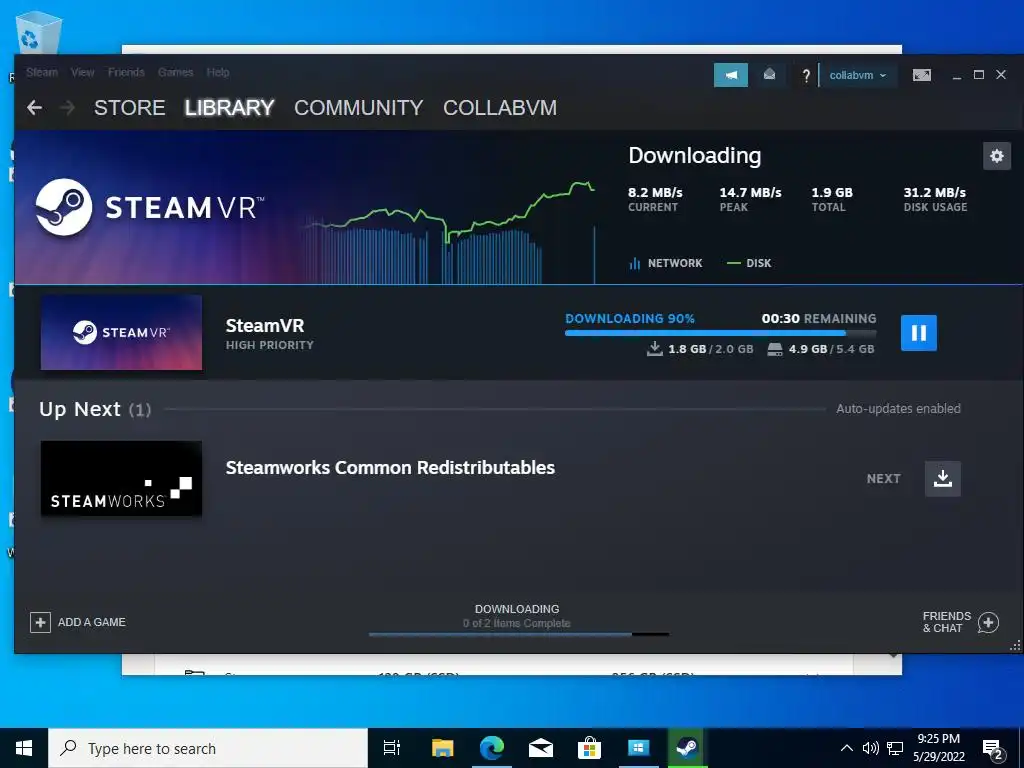Open Steam help question mark

point(806,76)
